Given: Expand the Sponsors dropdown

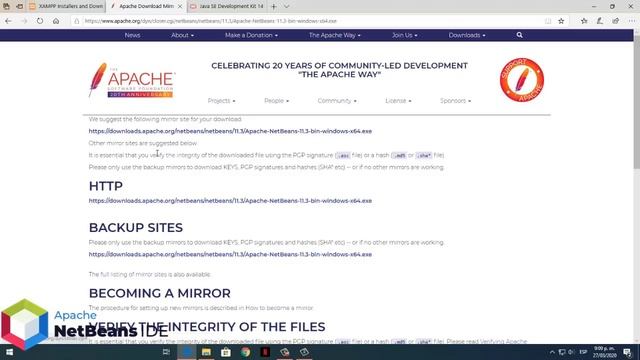Looking at the screenshot, I should tap(456, 101).
